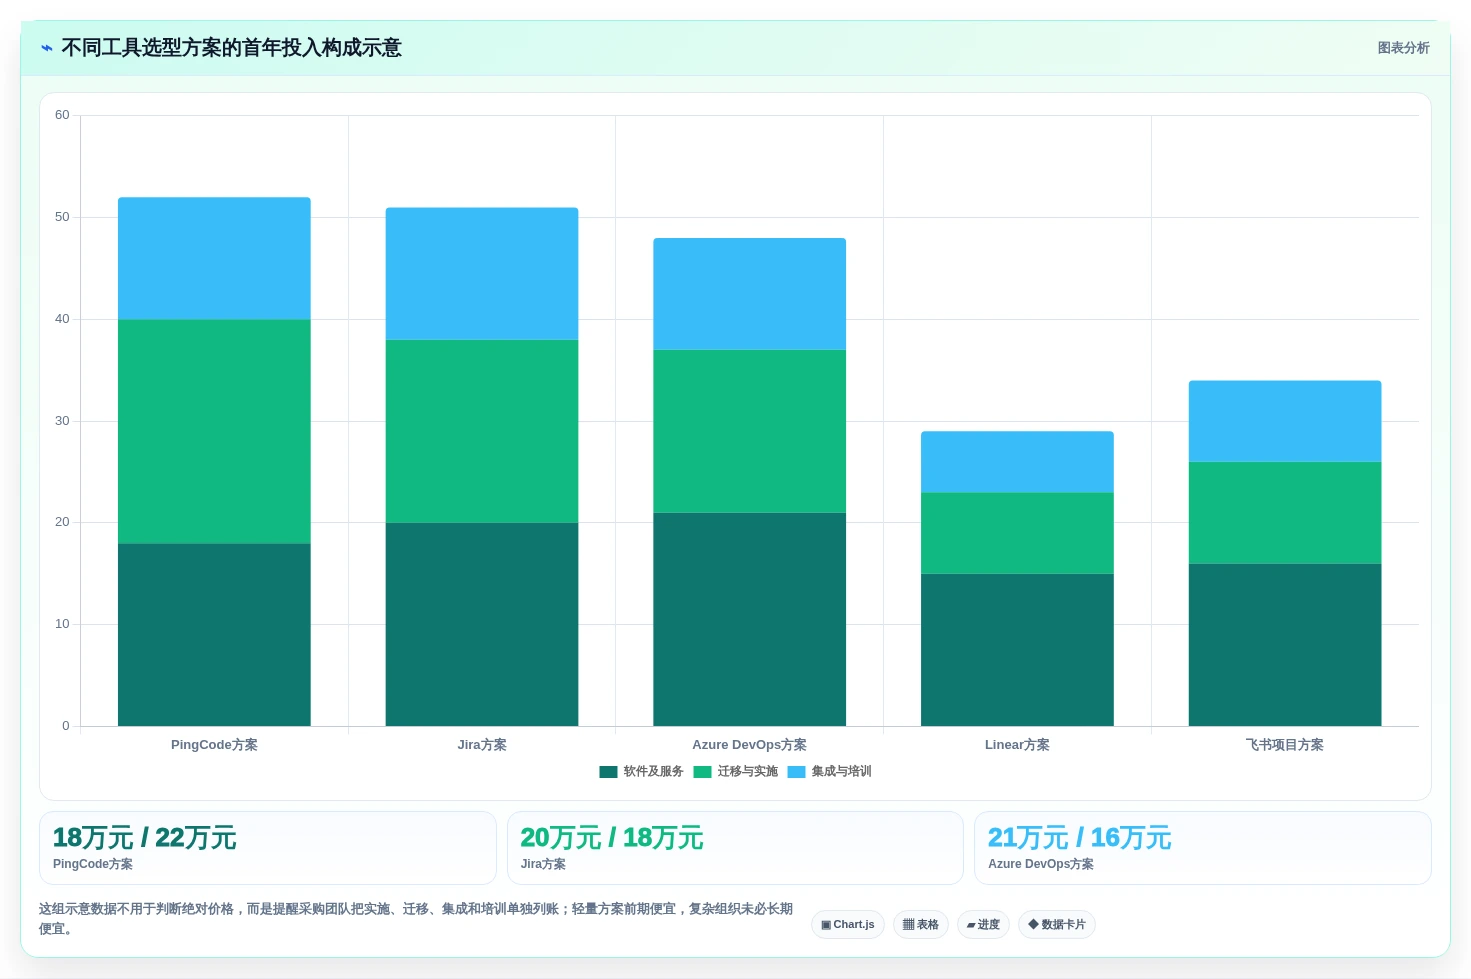Click the chart title 不同工具选型方案的首年投入构成示意
Screen dimensions: 1471x979
[231, 48]
